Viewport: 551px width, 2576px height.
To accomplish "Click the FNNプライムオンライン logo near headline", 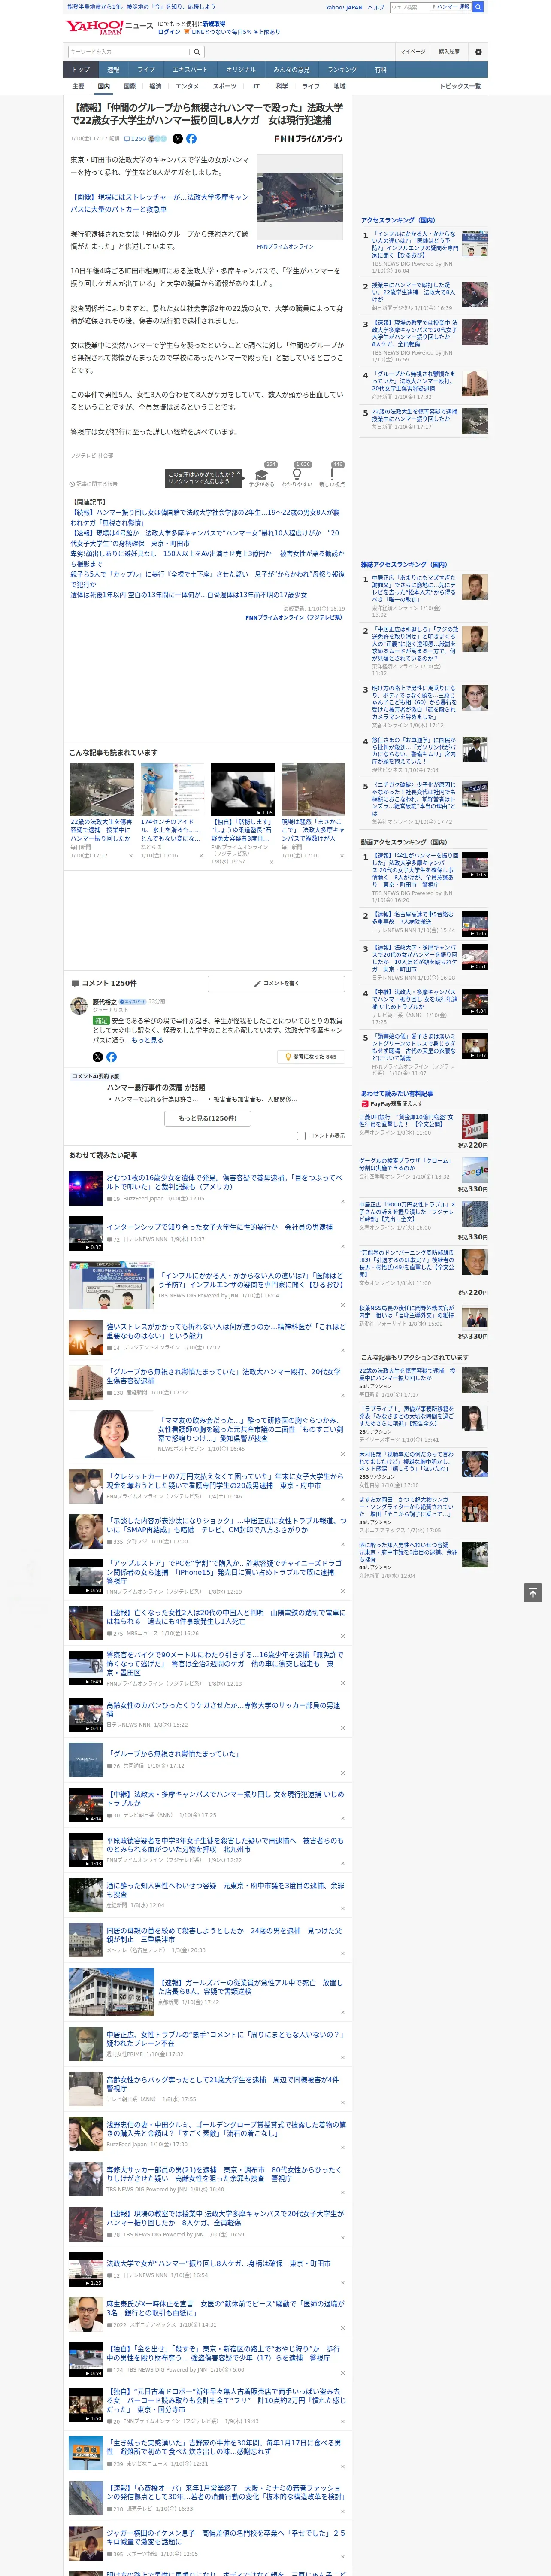I will tap(308, 139).
